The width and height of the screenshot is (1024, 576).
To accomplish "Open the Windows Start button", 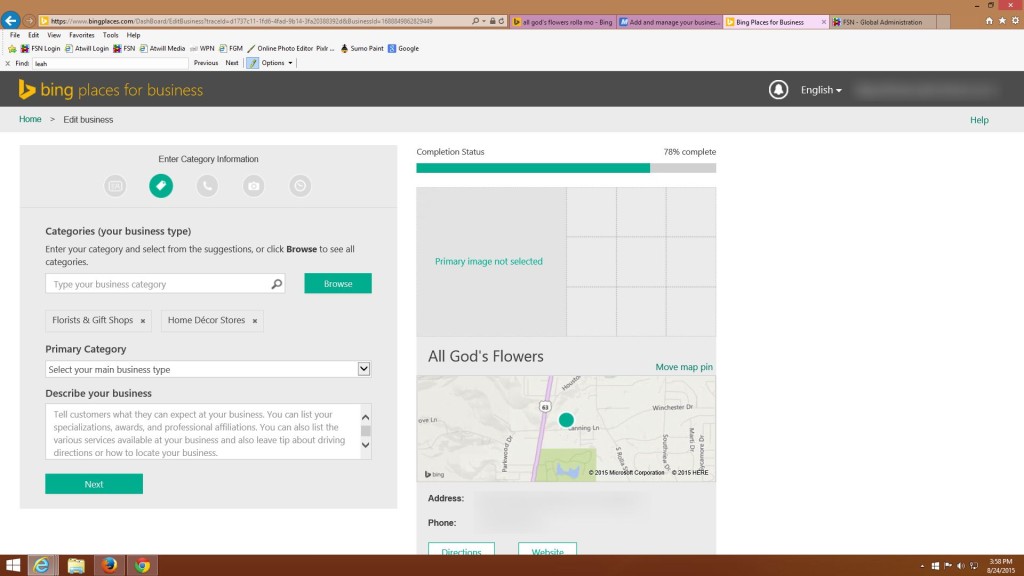I will coord(12,565).
